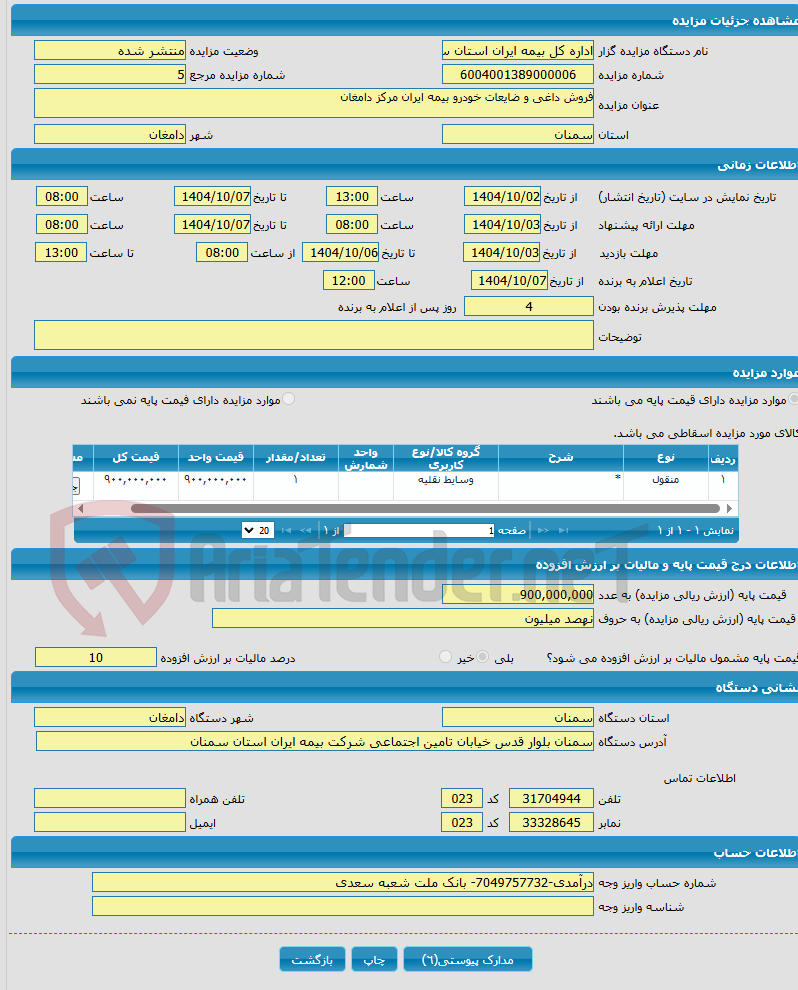Click base price field showing 900,000,000
Screen dimensions: 798x990
tap(518, 594)
